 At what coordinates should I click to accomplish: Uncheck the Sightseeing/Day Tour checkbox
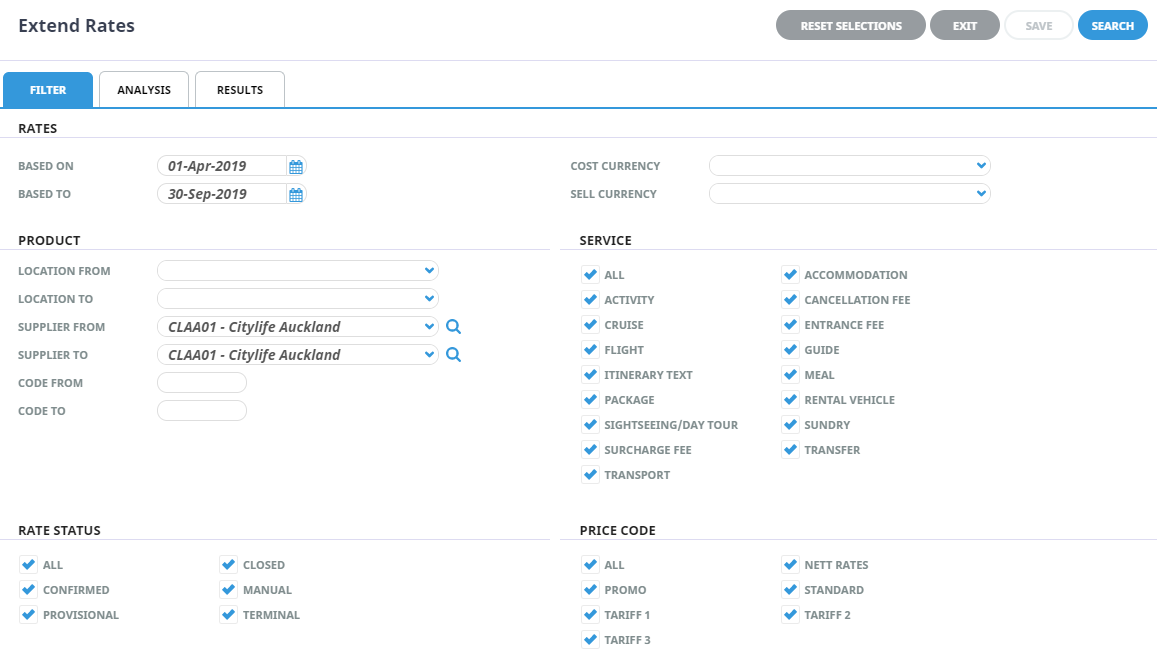click(590, 426)
